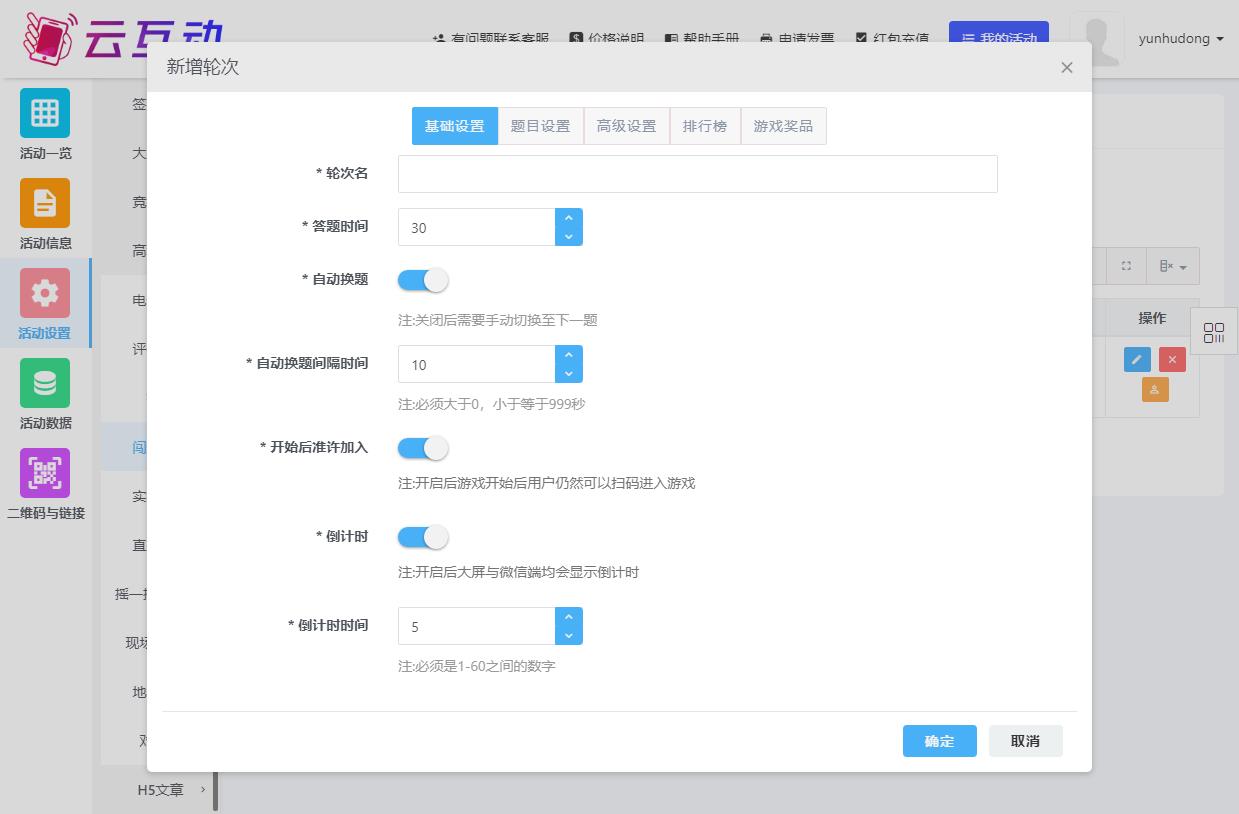Click the 活动信息 document icon

[x=45, y=203]
